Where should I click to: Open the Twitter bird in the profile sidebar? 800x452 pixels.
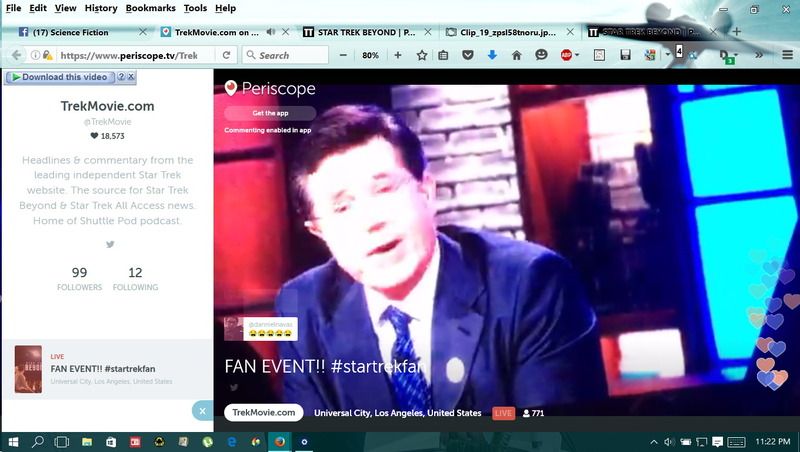tap(110, 244)
